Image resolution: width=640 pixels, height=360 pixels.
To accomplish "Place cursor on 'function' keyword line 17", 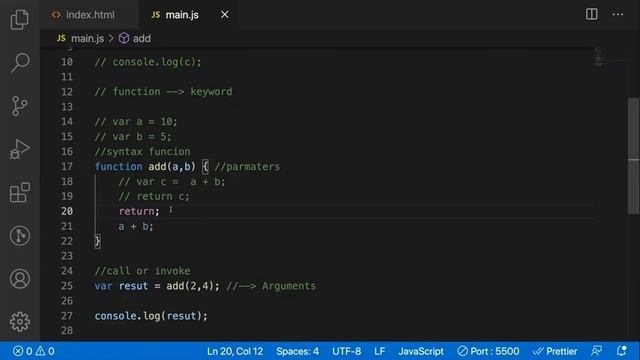I will click(x=118, y=167).
